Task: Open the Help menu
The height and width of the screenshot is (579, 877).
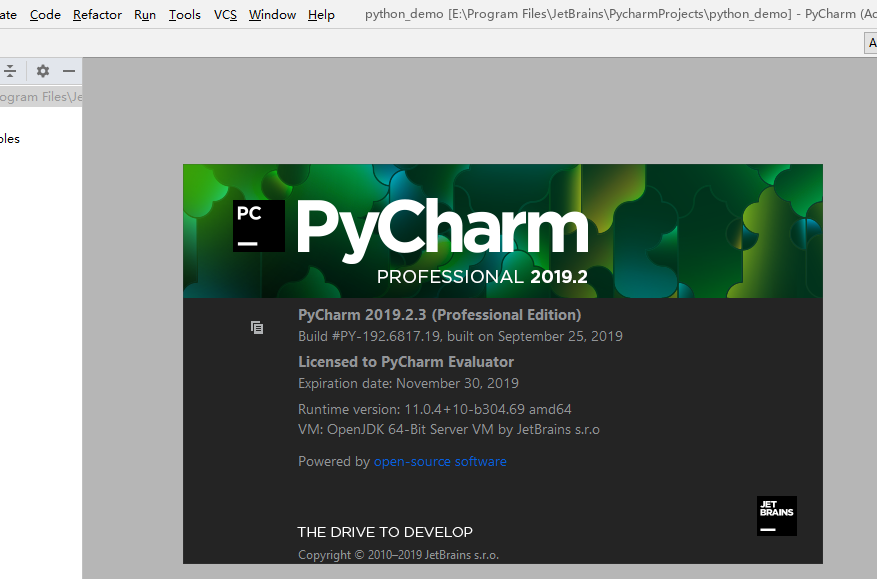Action: (321, 15)
